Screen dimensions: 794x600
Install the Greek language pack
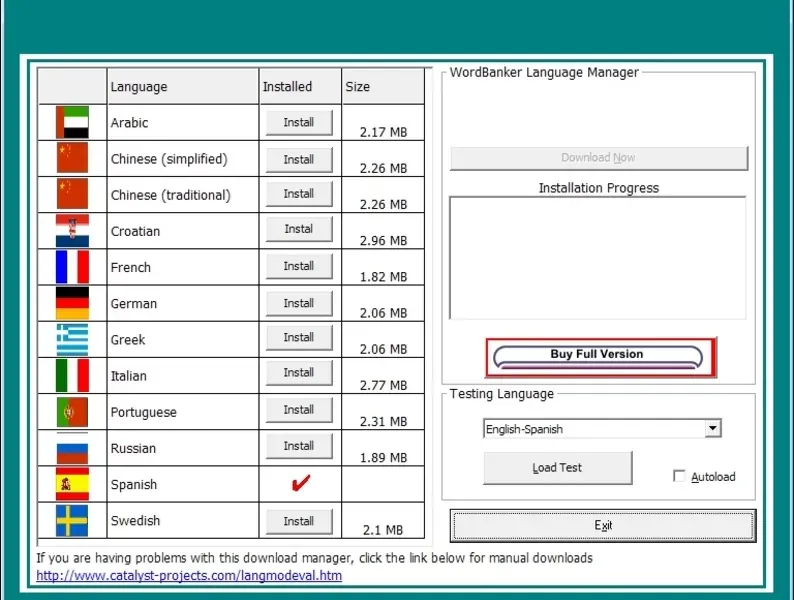pos(299,338)
